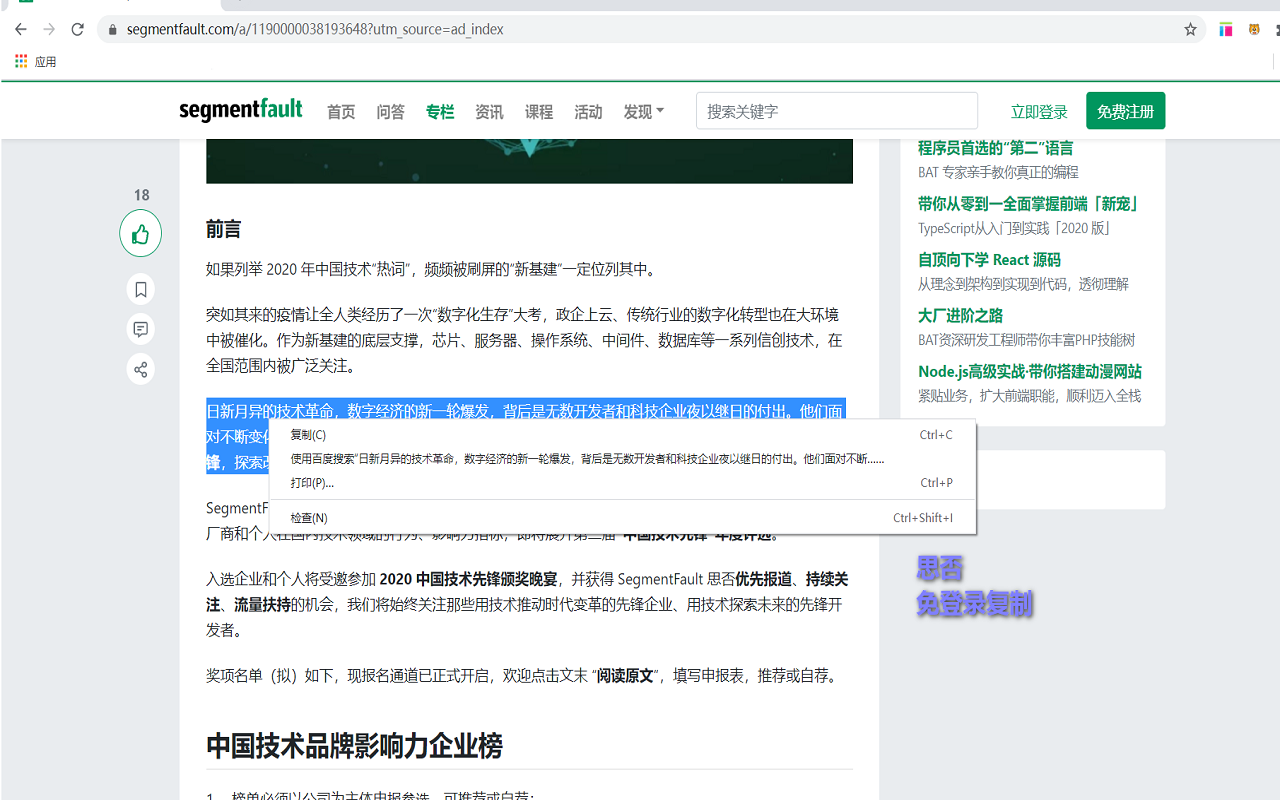The image size is (1280, 800).
Task: Click bold text 2020 中国技术先锋颁奖晚宴
Action: click(x=469, y=579)
